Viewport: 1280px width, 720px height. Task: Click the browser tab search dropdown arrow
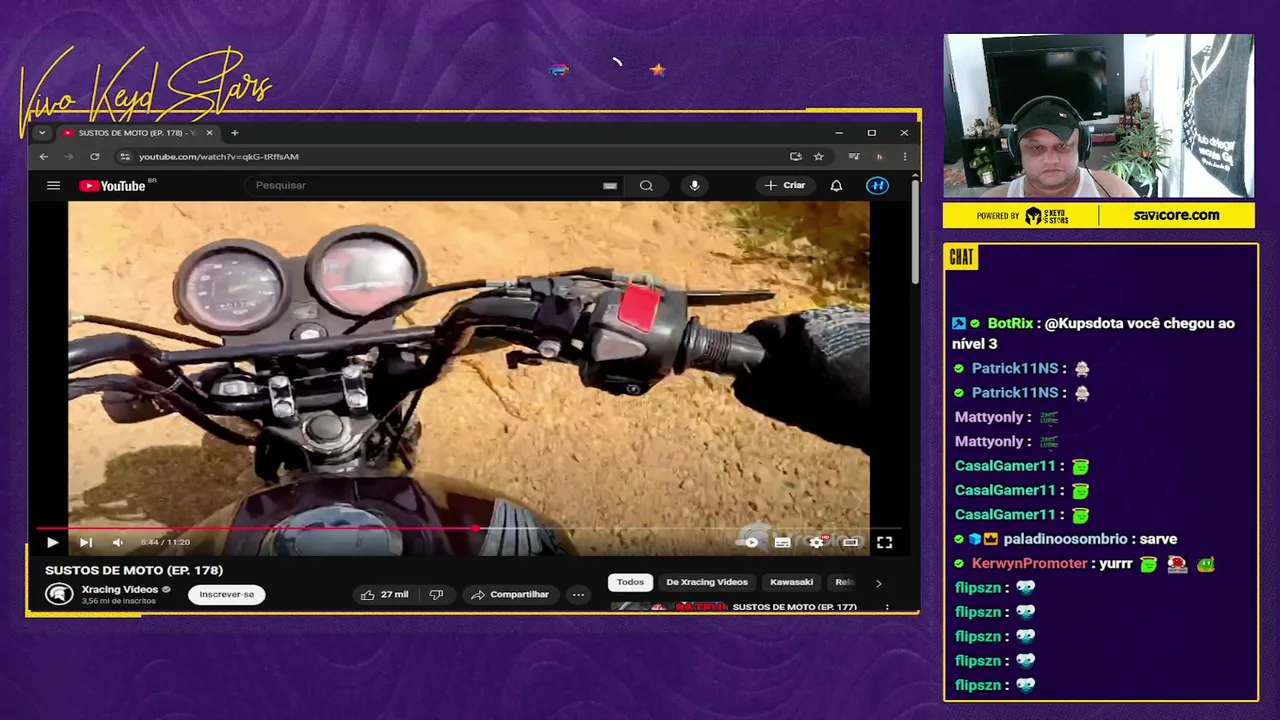[x=41, y=133]
